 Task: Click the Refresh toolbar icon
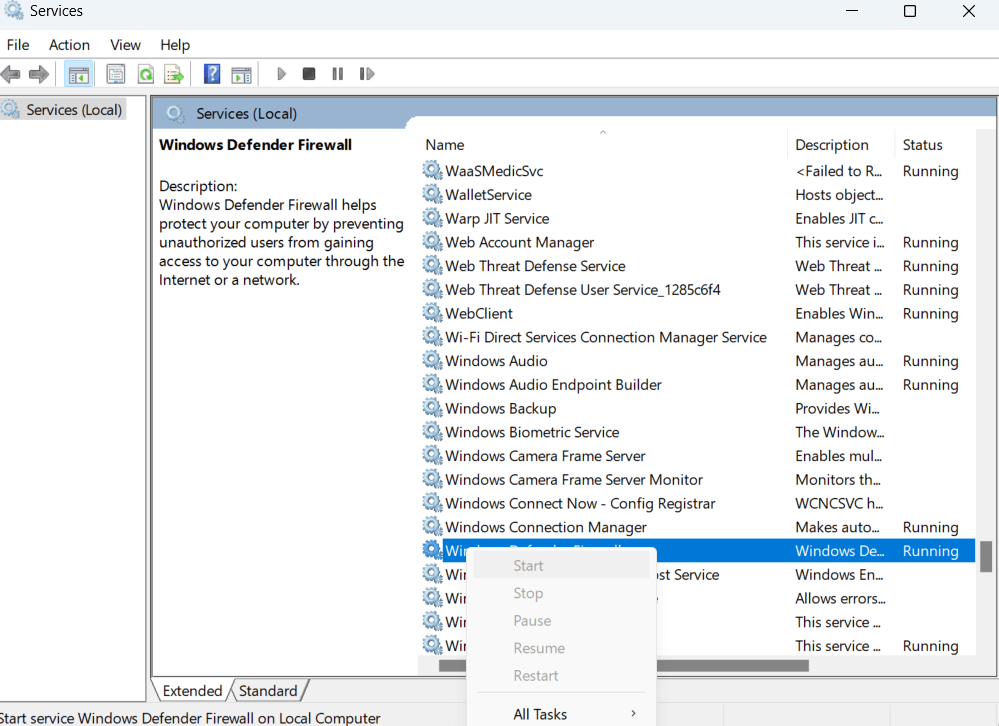[145, 74]
